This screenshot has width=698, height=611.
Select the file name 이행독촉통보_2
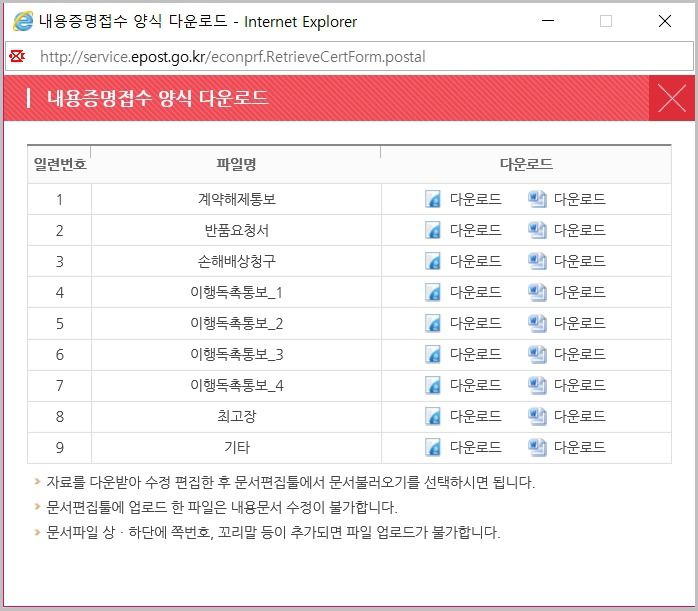click(236, 324)
